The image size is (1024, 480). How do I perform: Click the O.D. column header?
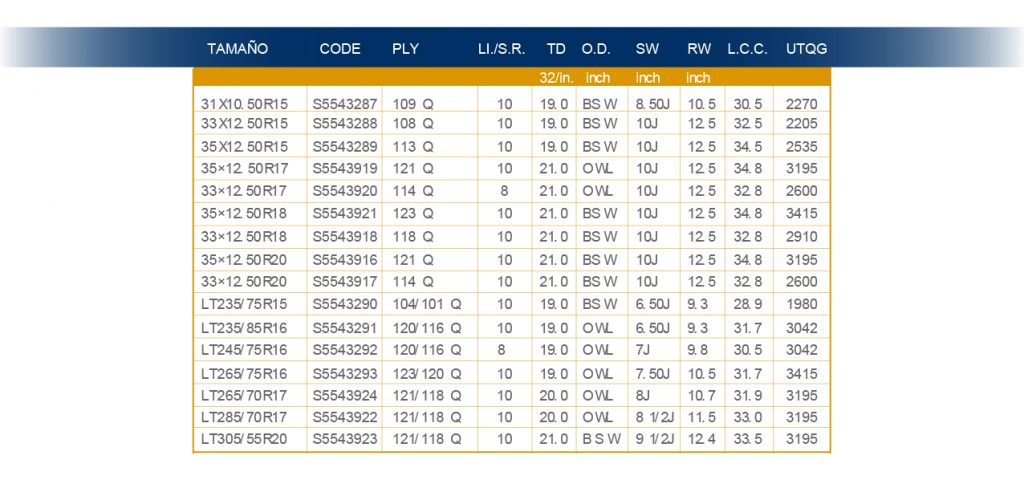click(598, 49)
